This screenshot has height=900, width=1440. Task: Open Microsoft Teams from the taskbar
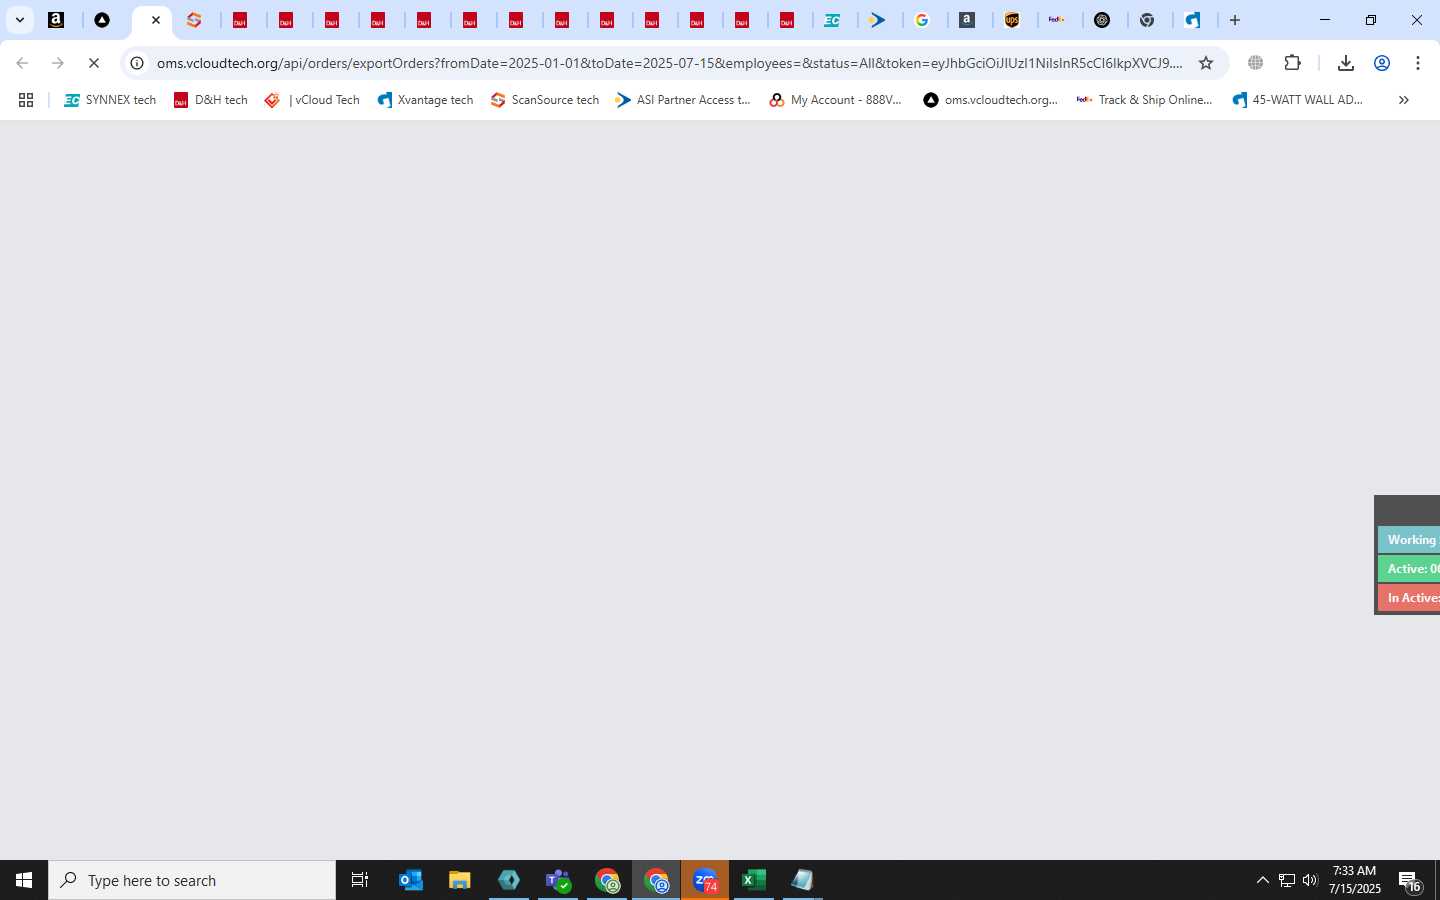558,880
